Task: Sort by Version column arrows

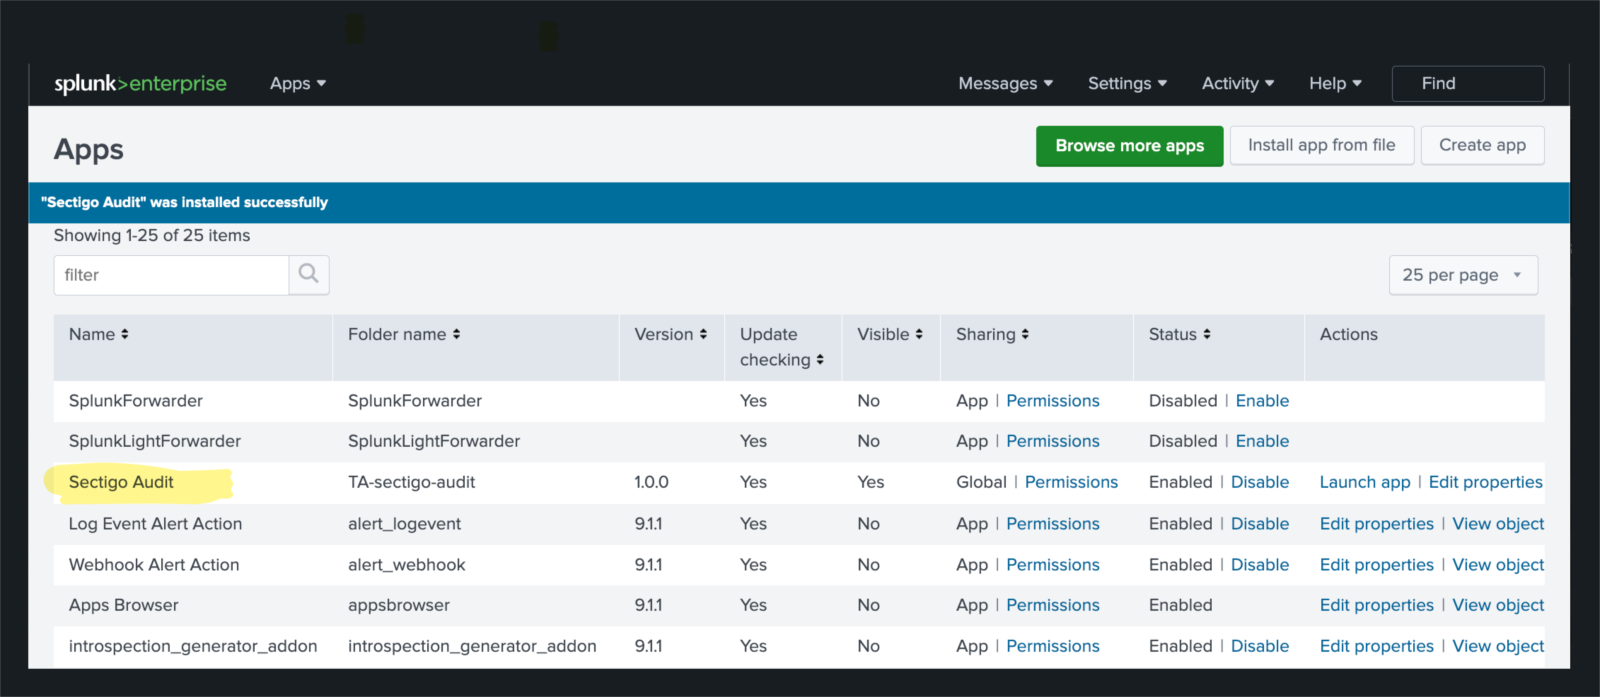Action: click(703, 334)
